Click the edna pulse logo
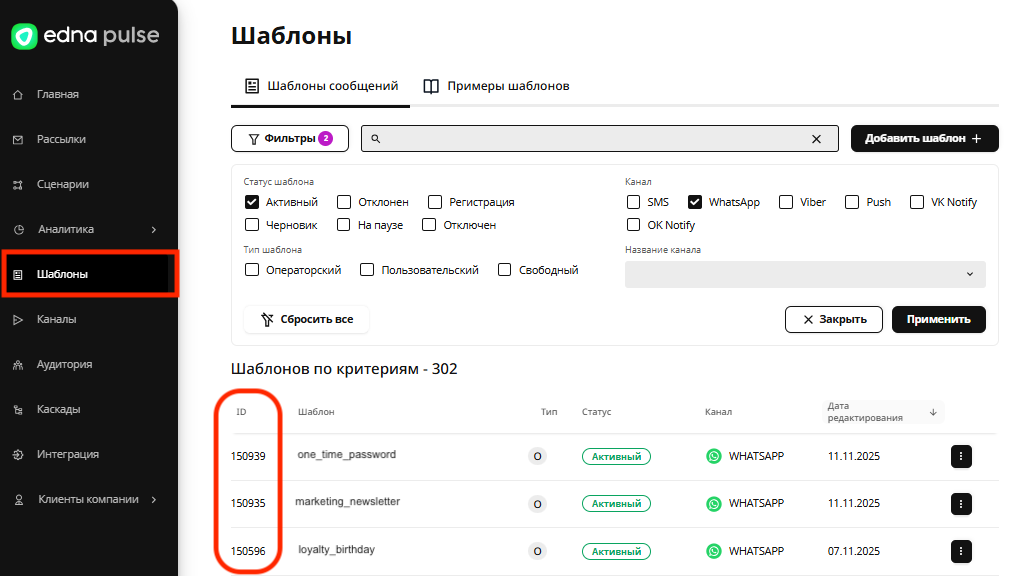The height and width of the screenshot is (576, 1019). 84,36
